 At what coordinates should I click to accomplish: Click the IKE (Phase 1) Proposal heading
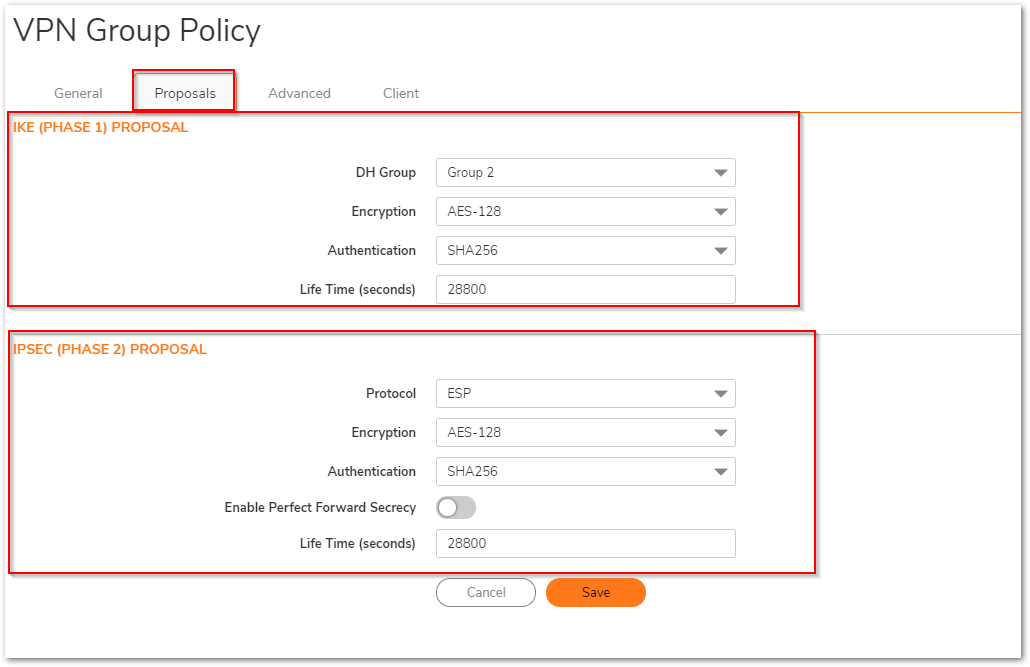tap(100, 128)
